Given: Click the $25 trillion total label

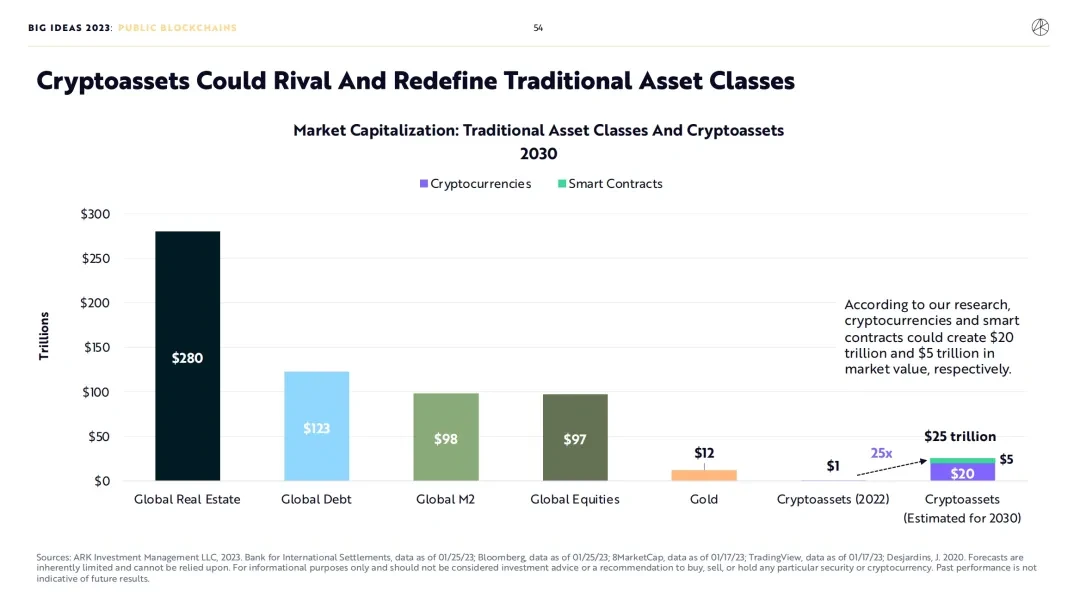Looking at the screenshot, I should [x=960, y=436].
